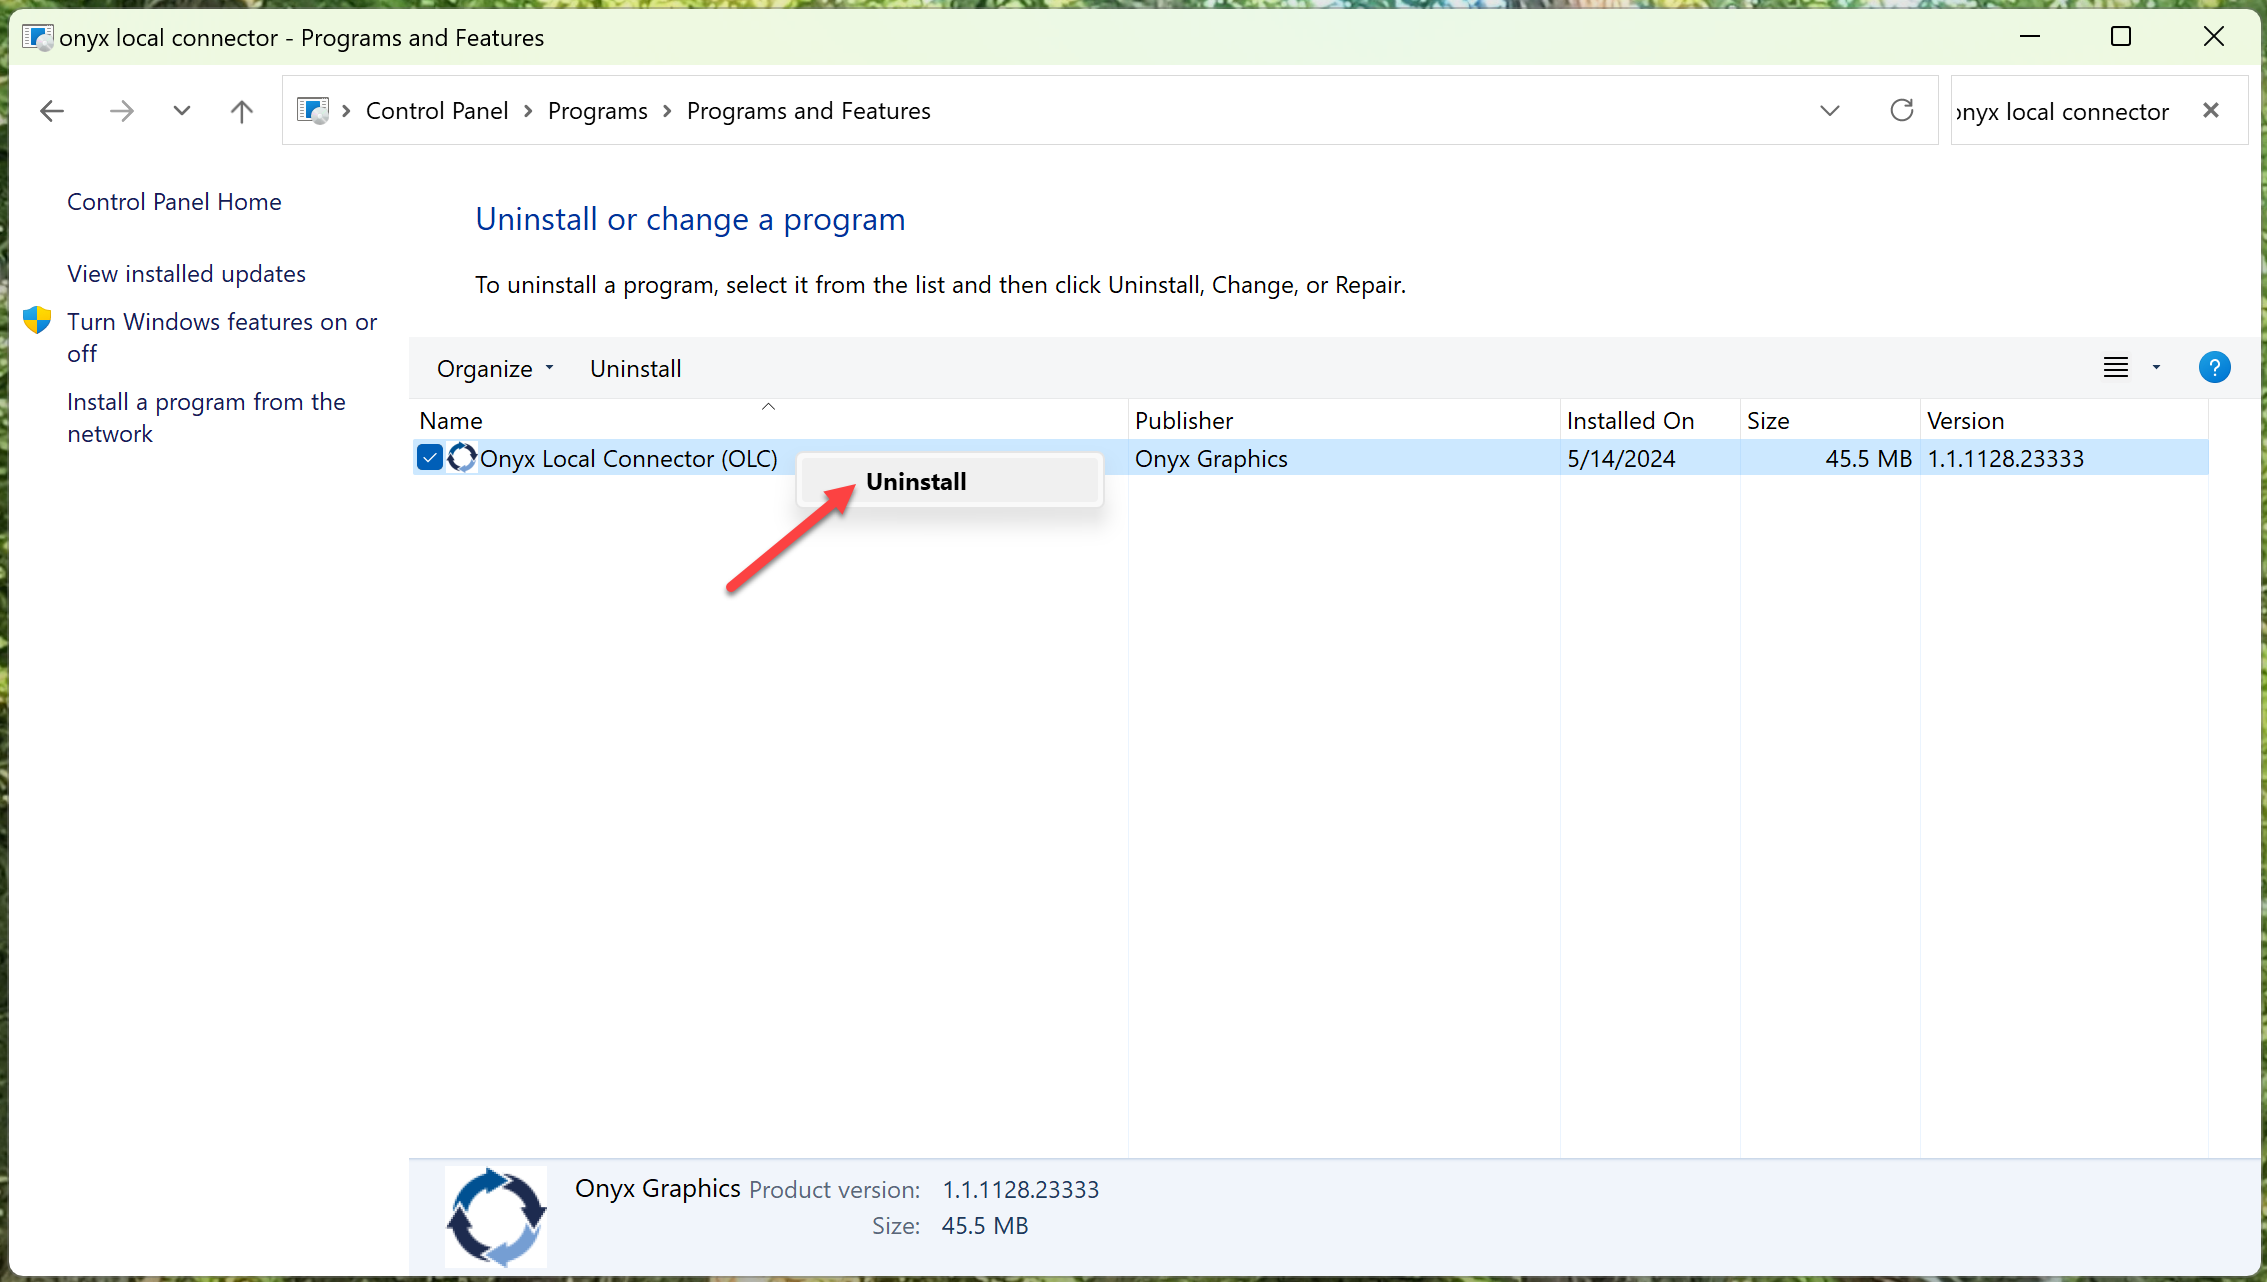The width and height of the screenshot is (2267, 1282).
Task: Refresh the Programs and Features list
Action: [1902, 110]
